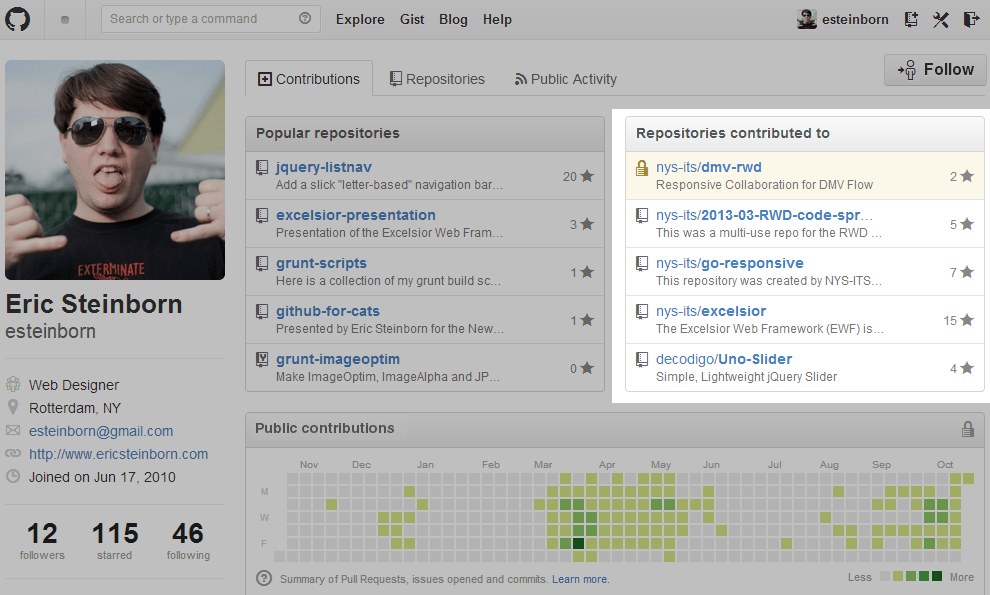Focus the search or command input field
Screen dimensions: 990x595
point(202,19)
